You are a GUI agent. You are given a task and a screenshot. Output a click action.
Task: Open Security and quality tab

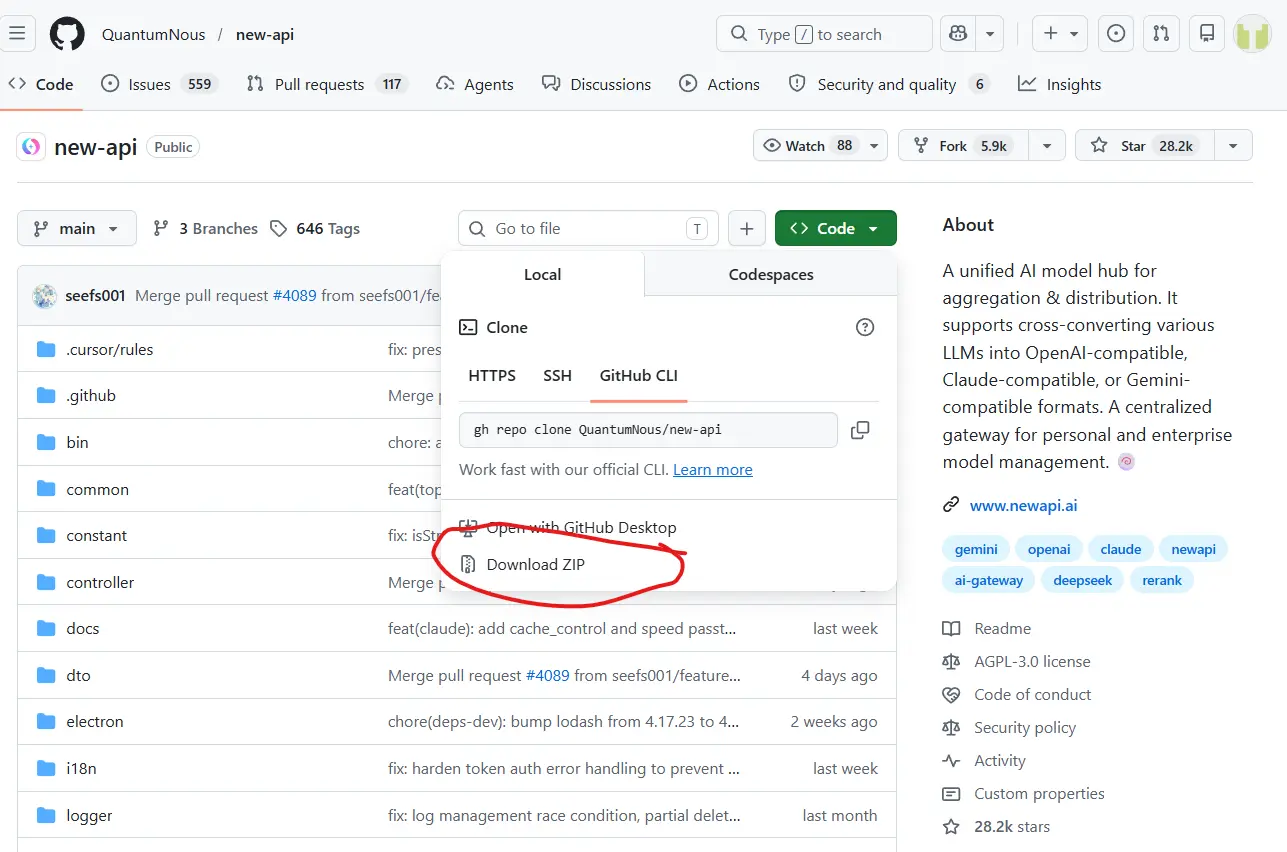pos(888,84)
